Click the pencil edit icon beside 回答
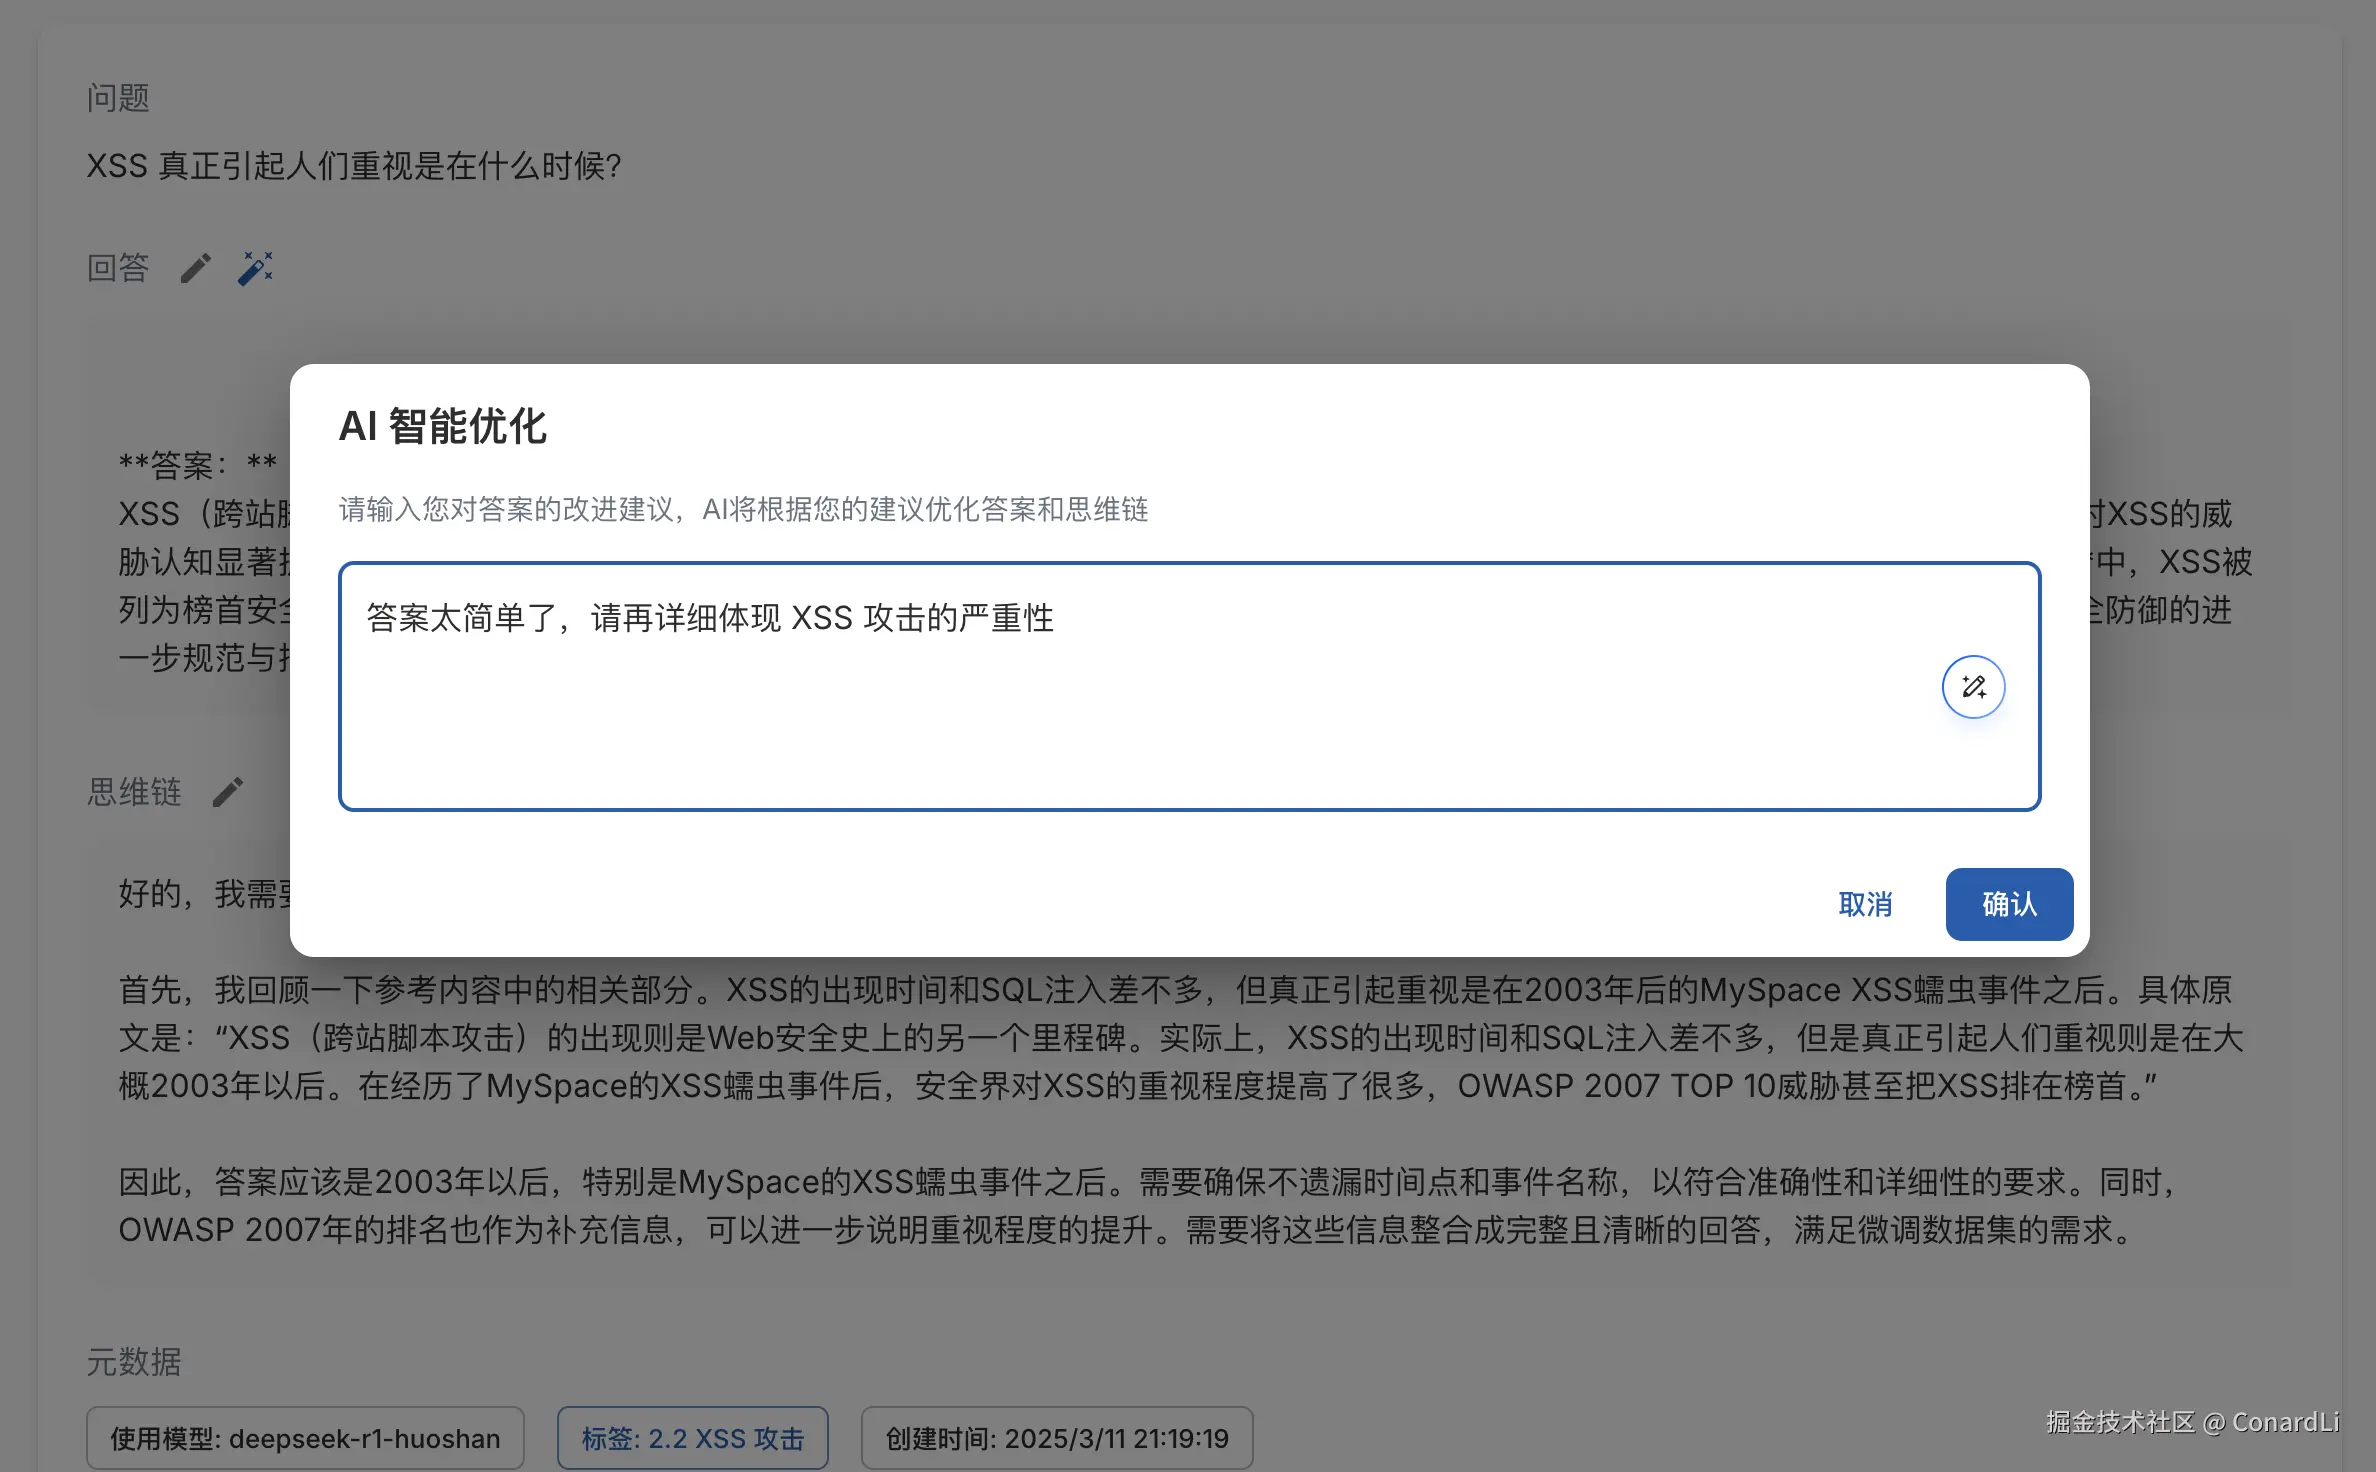 (196, 268)
